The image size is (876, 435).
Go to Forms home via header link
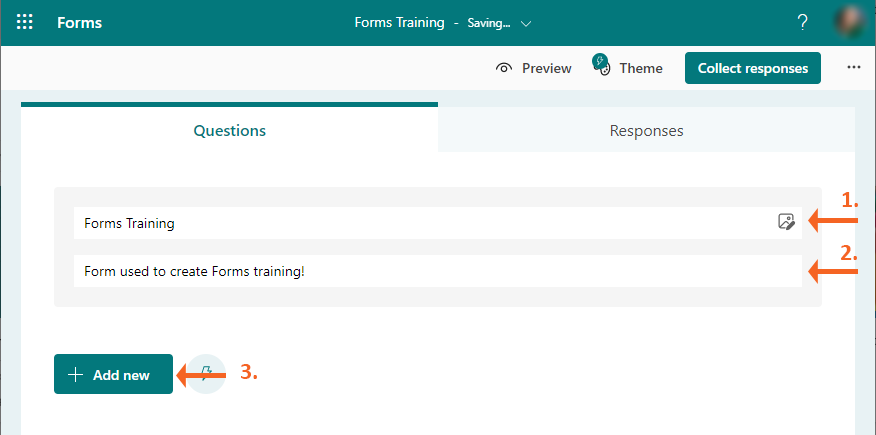(79, 22)
